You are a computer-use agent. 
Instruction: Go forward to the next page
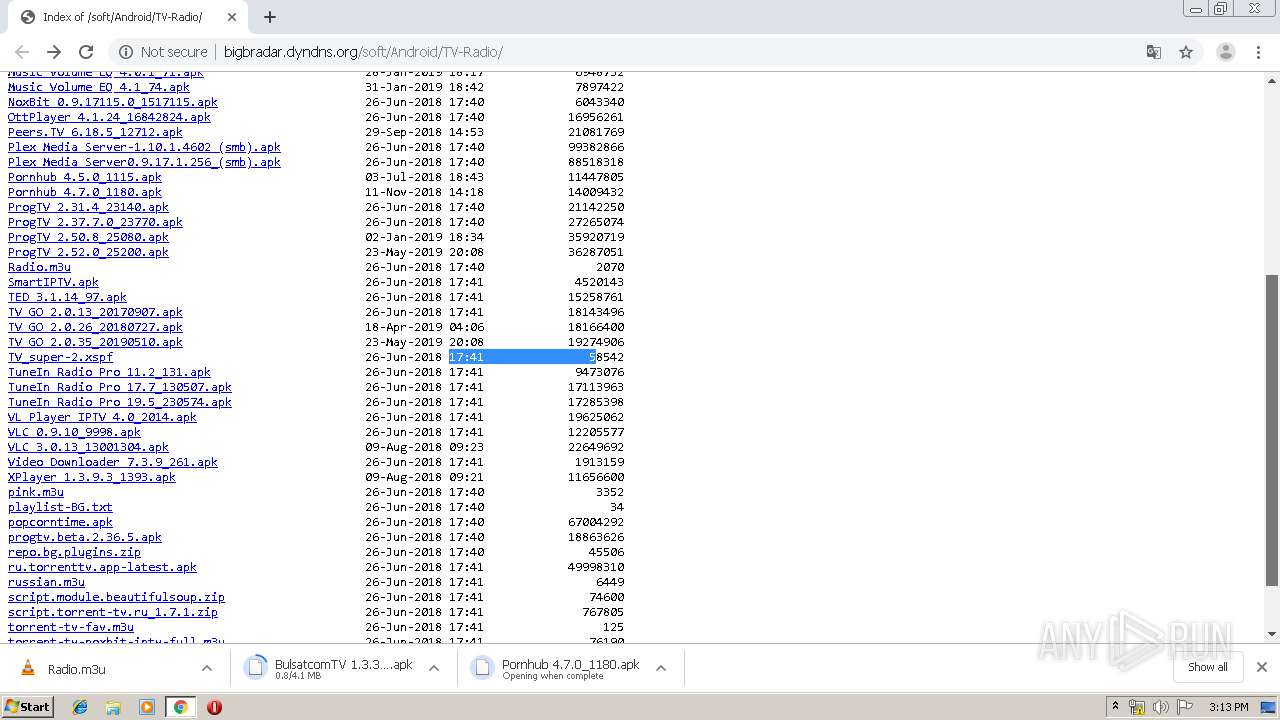[54, 52]
